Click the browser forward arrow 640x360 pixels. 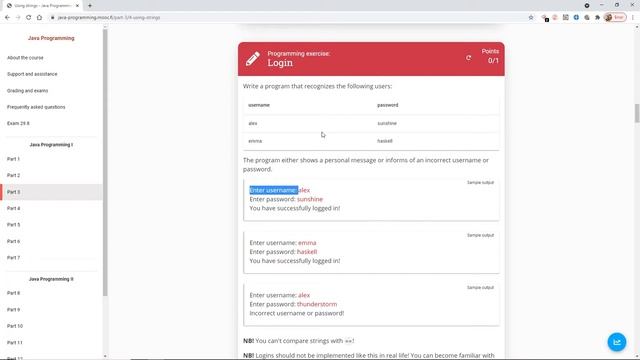[x=18, y=18]
